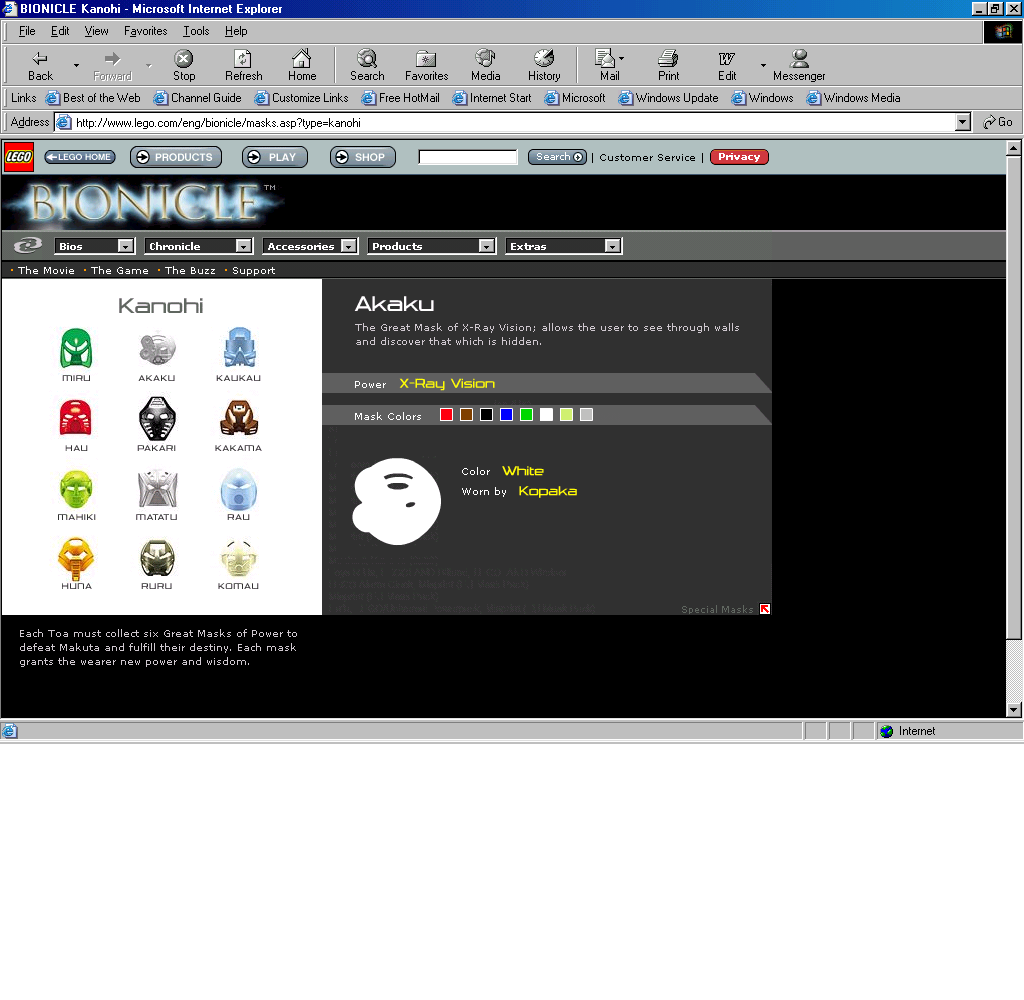1024x1000 pixels.
Task: Open the File menu
Action: [x=27, y=31]
